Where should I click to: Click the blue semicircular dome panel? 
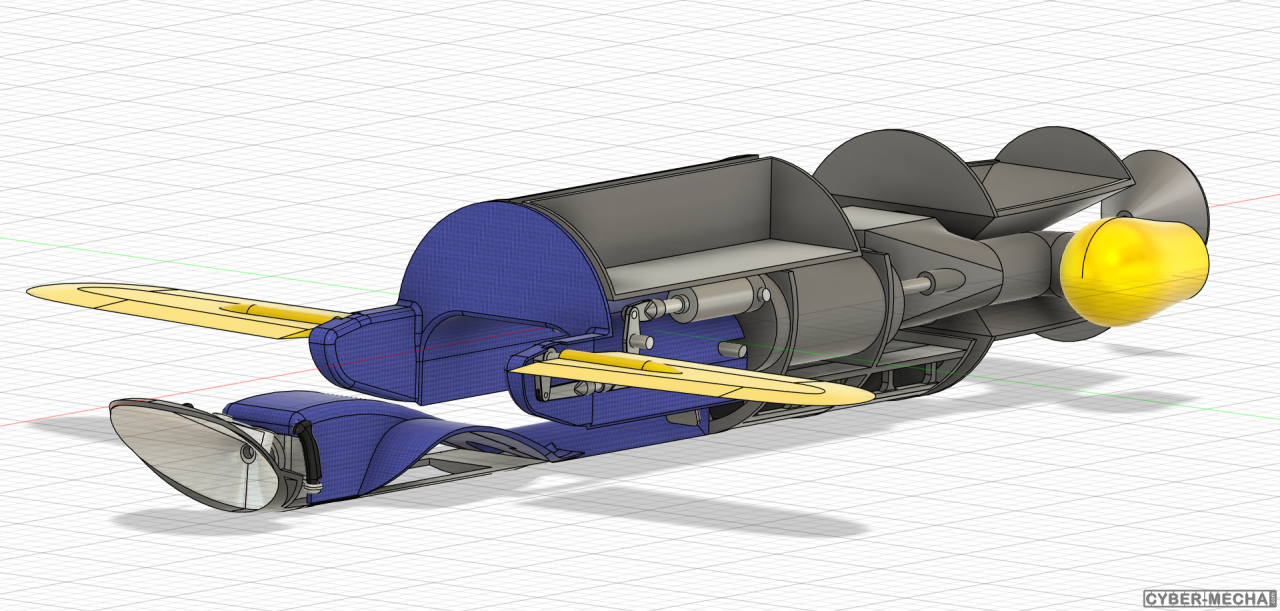pos(500,260)
